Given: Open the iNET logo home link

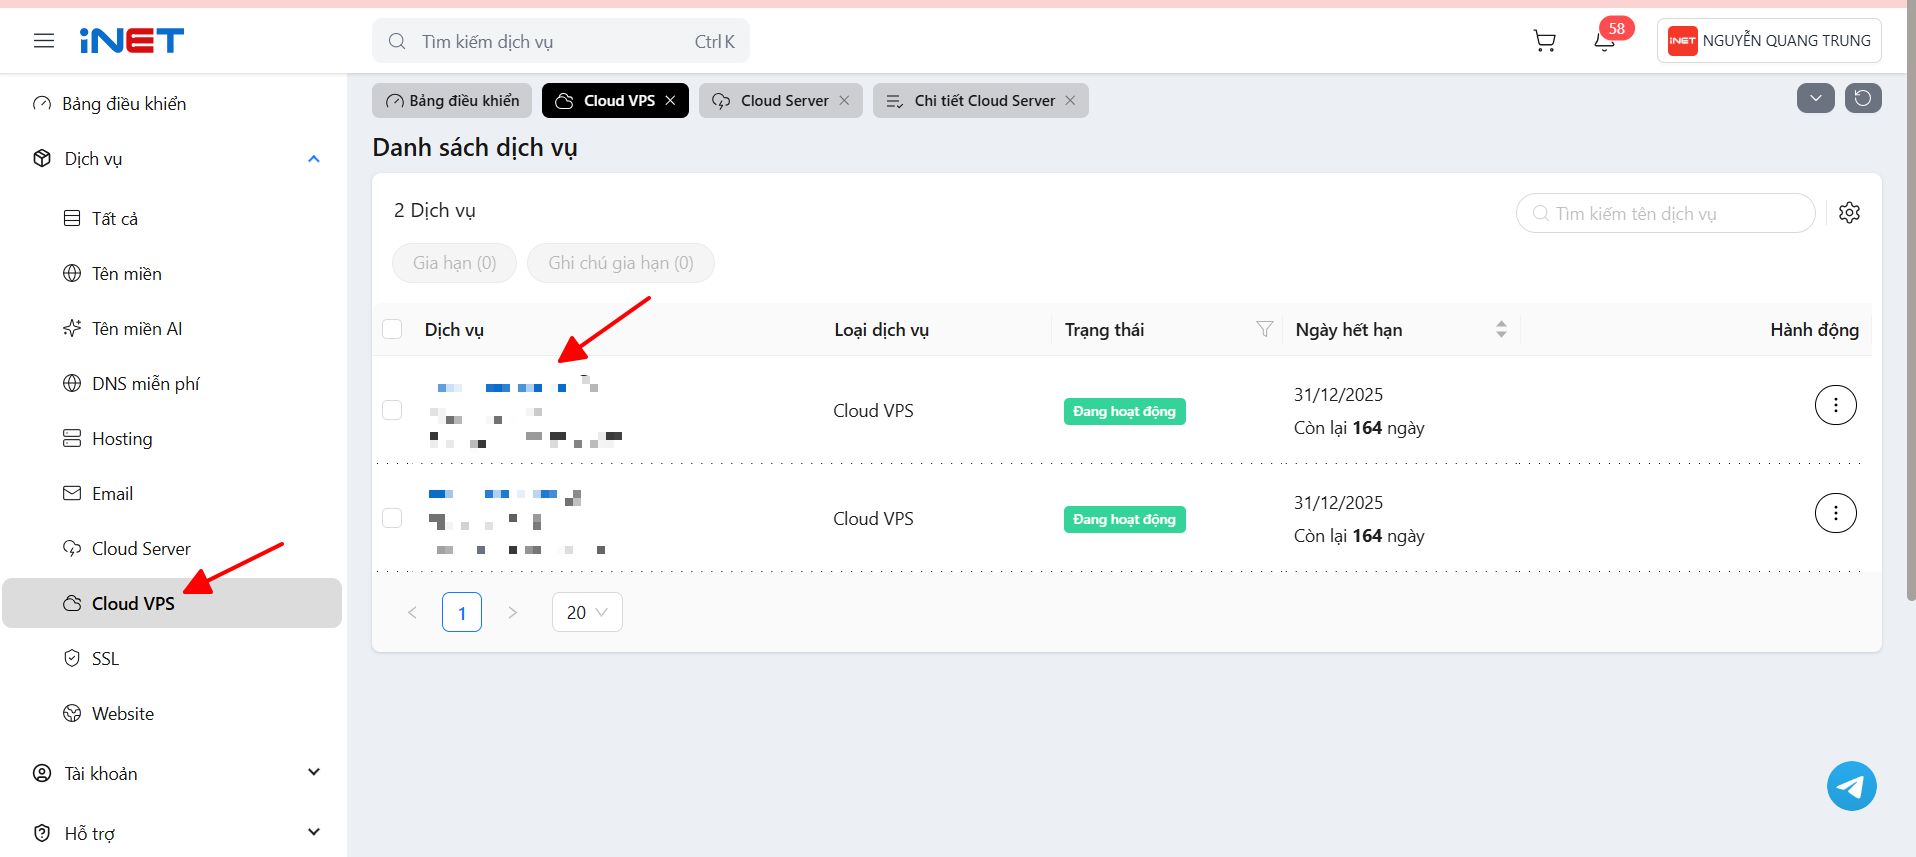Looking at the screenshot, I should pyautogui.click(x=132, y=41).
